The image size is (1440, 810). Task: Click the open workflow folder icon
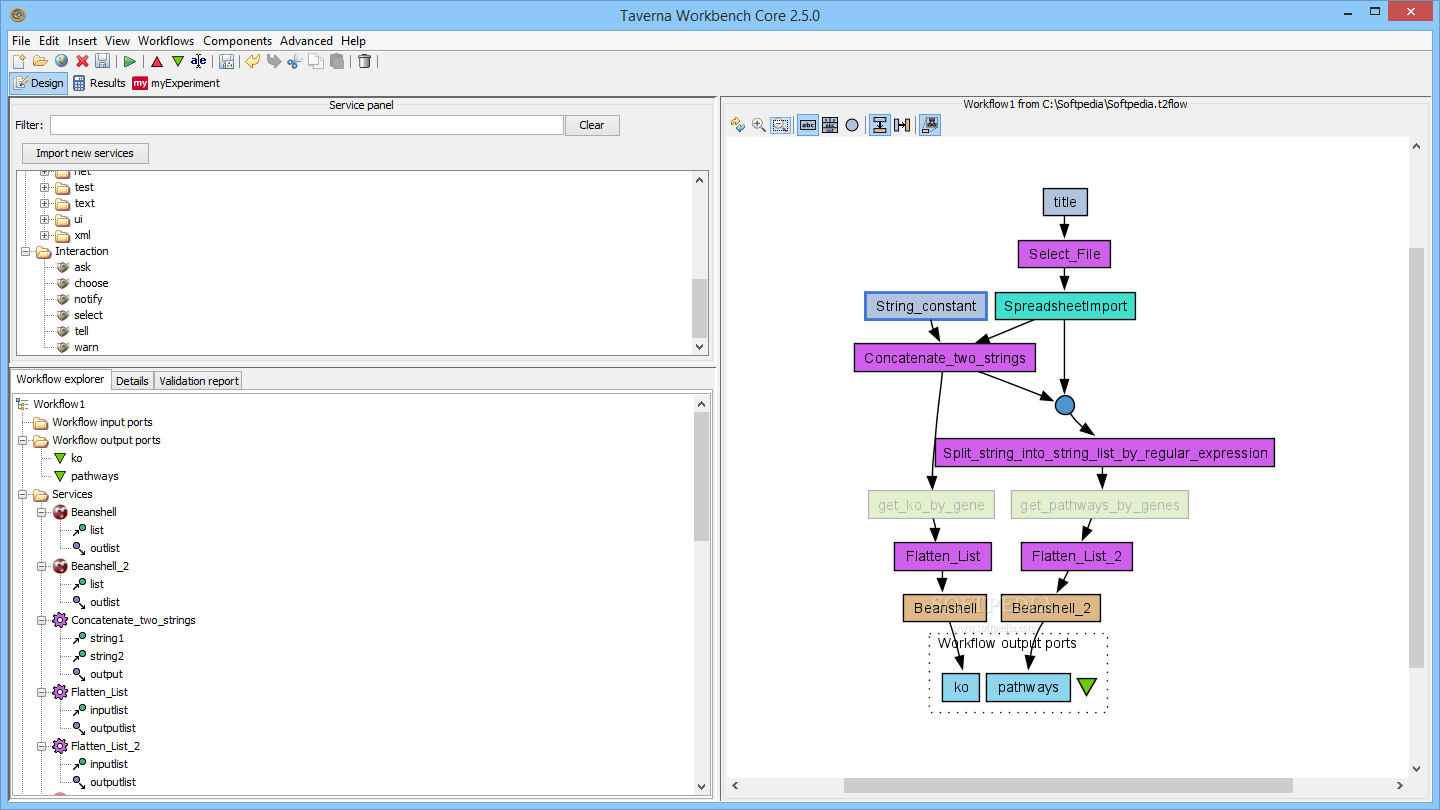(x=40, y=61)
